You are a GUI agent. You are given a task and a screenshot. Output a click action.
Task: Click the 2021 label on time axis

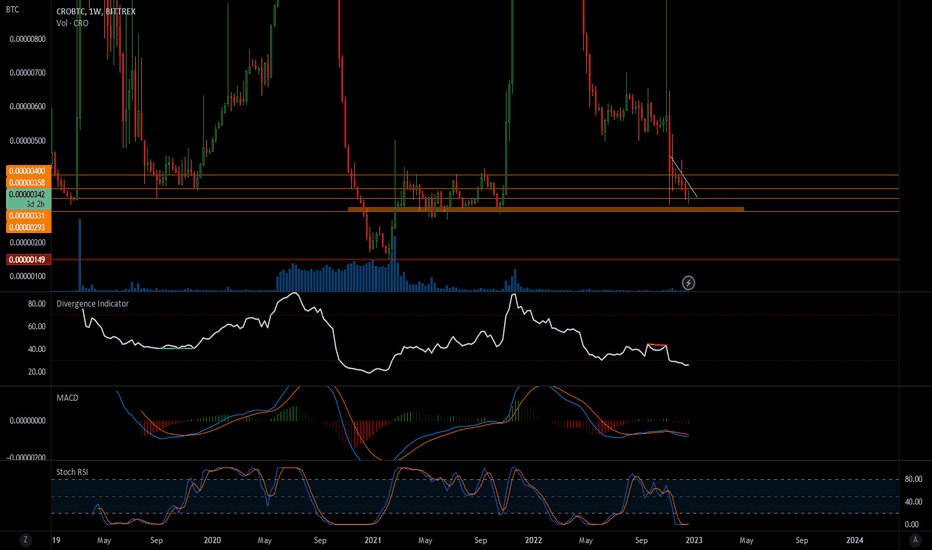[x=373, y=540]
